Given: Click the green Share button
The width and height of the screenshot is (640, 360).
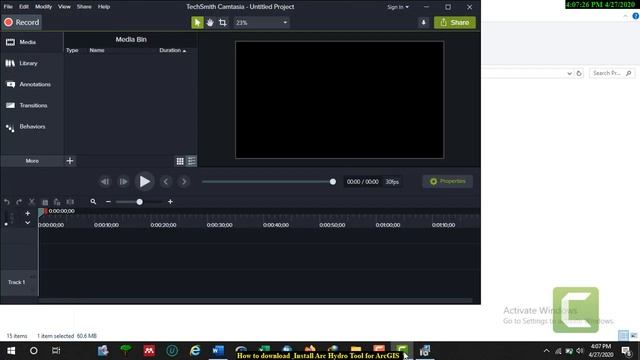Looking at the screenshot, I should pos(454,22).
